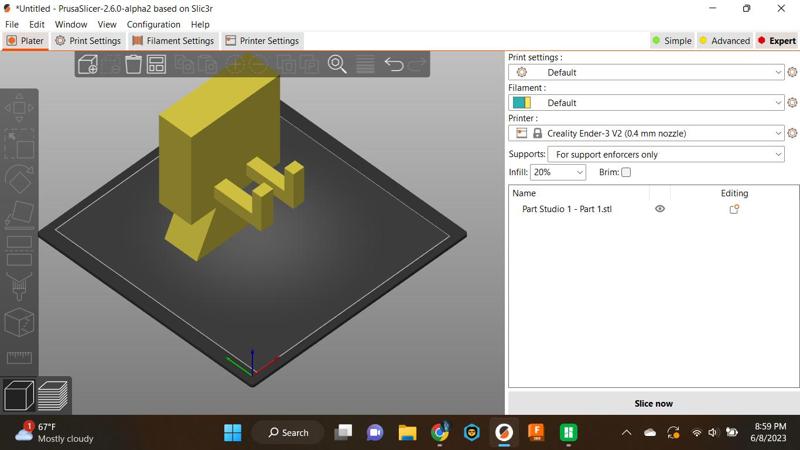
Task: Click the Paste toolbar icon
Action: tap(208, 64)
